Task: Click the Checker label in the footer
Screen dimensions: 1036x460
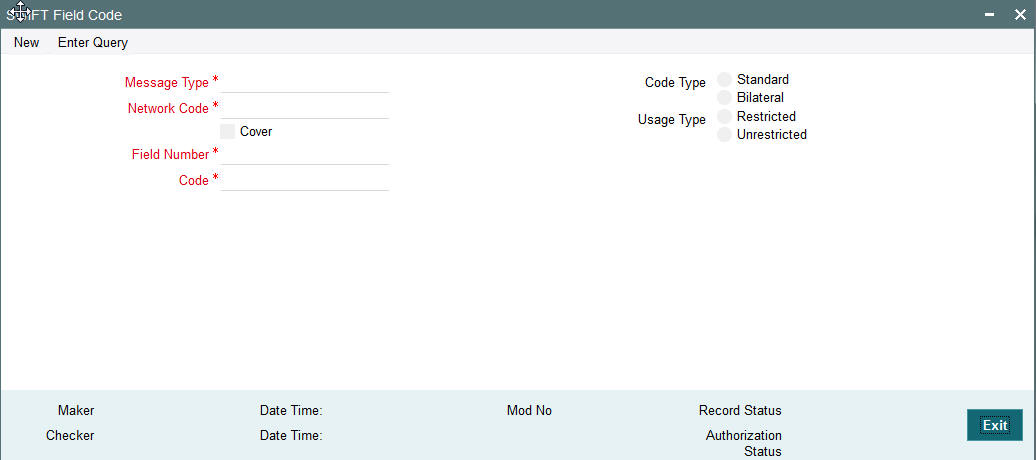Action: pos(70,436)
